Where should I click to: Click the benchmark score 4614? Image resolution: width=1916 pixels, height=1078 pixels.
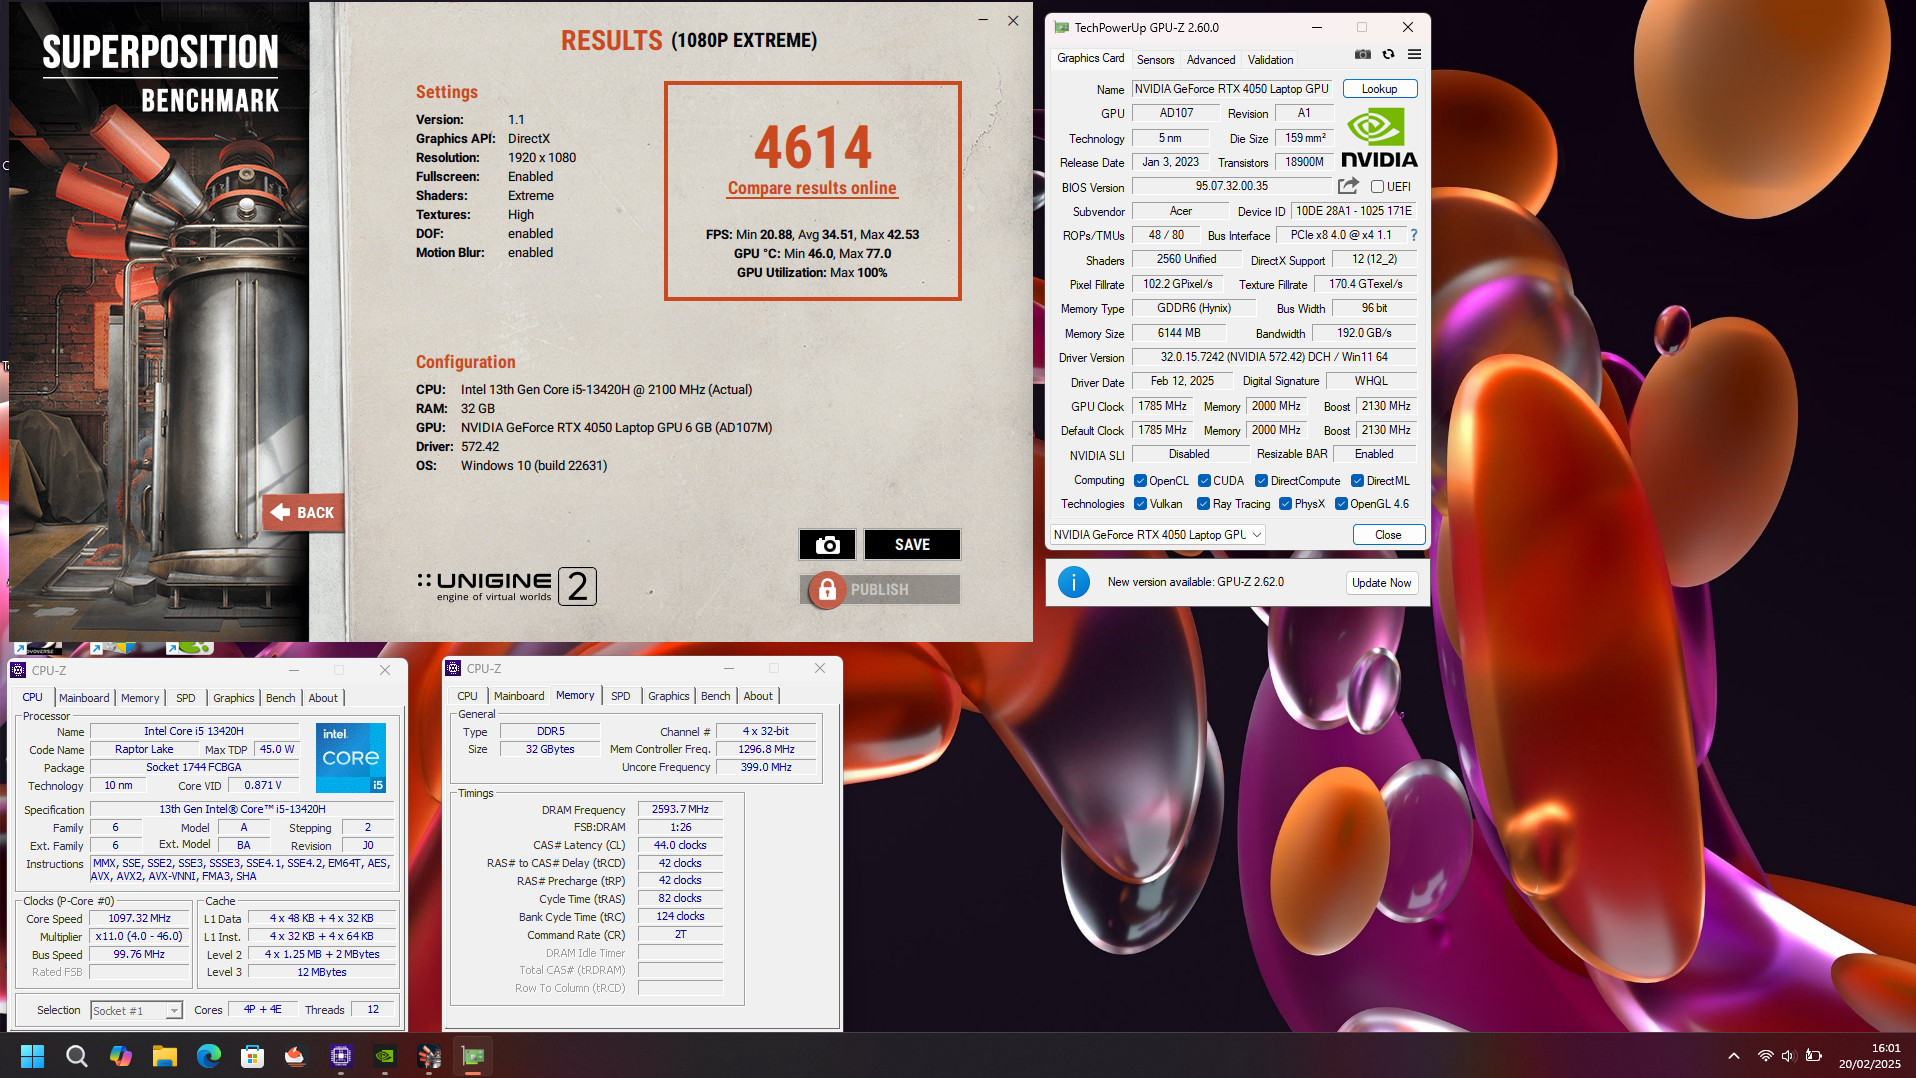(x=813, y=147)
